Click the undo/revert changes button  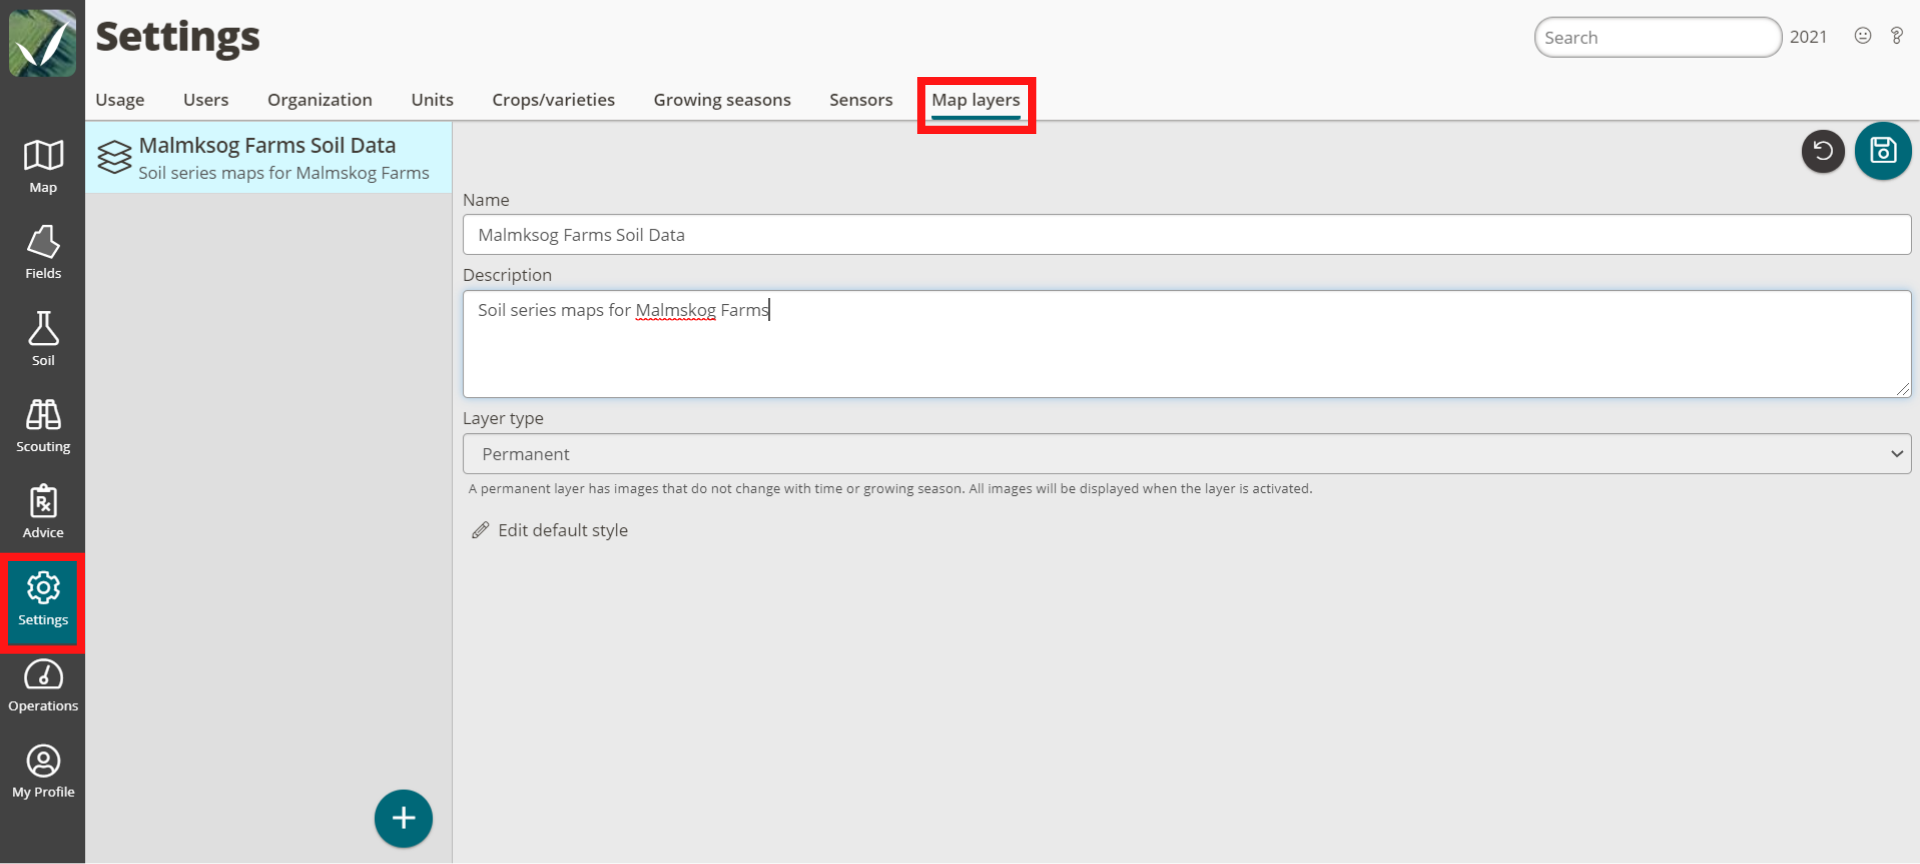[x=1823, y=151]
